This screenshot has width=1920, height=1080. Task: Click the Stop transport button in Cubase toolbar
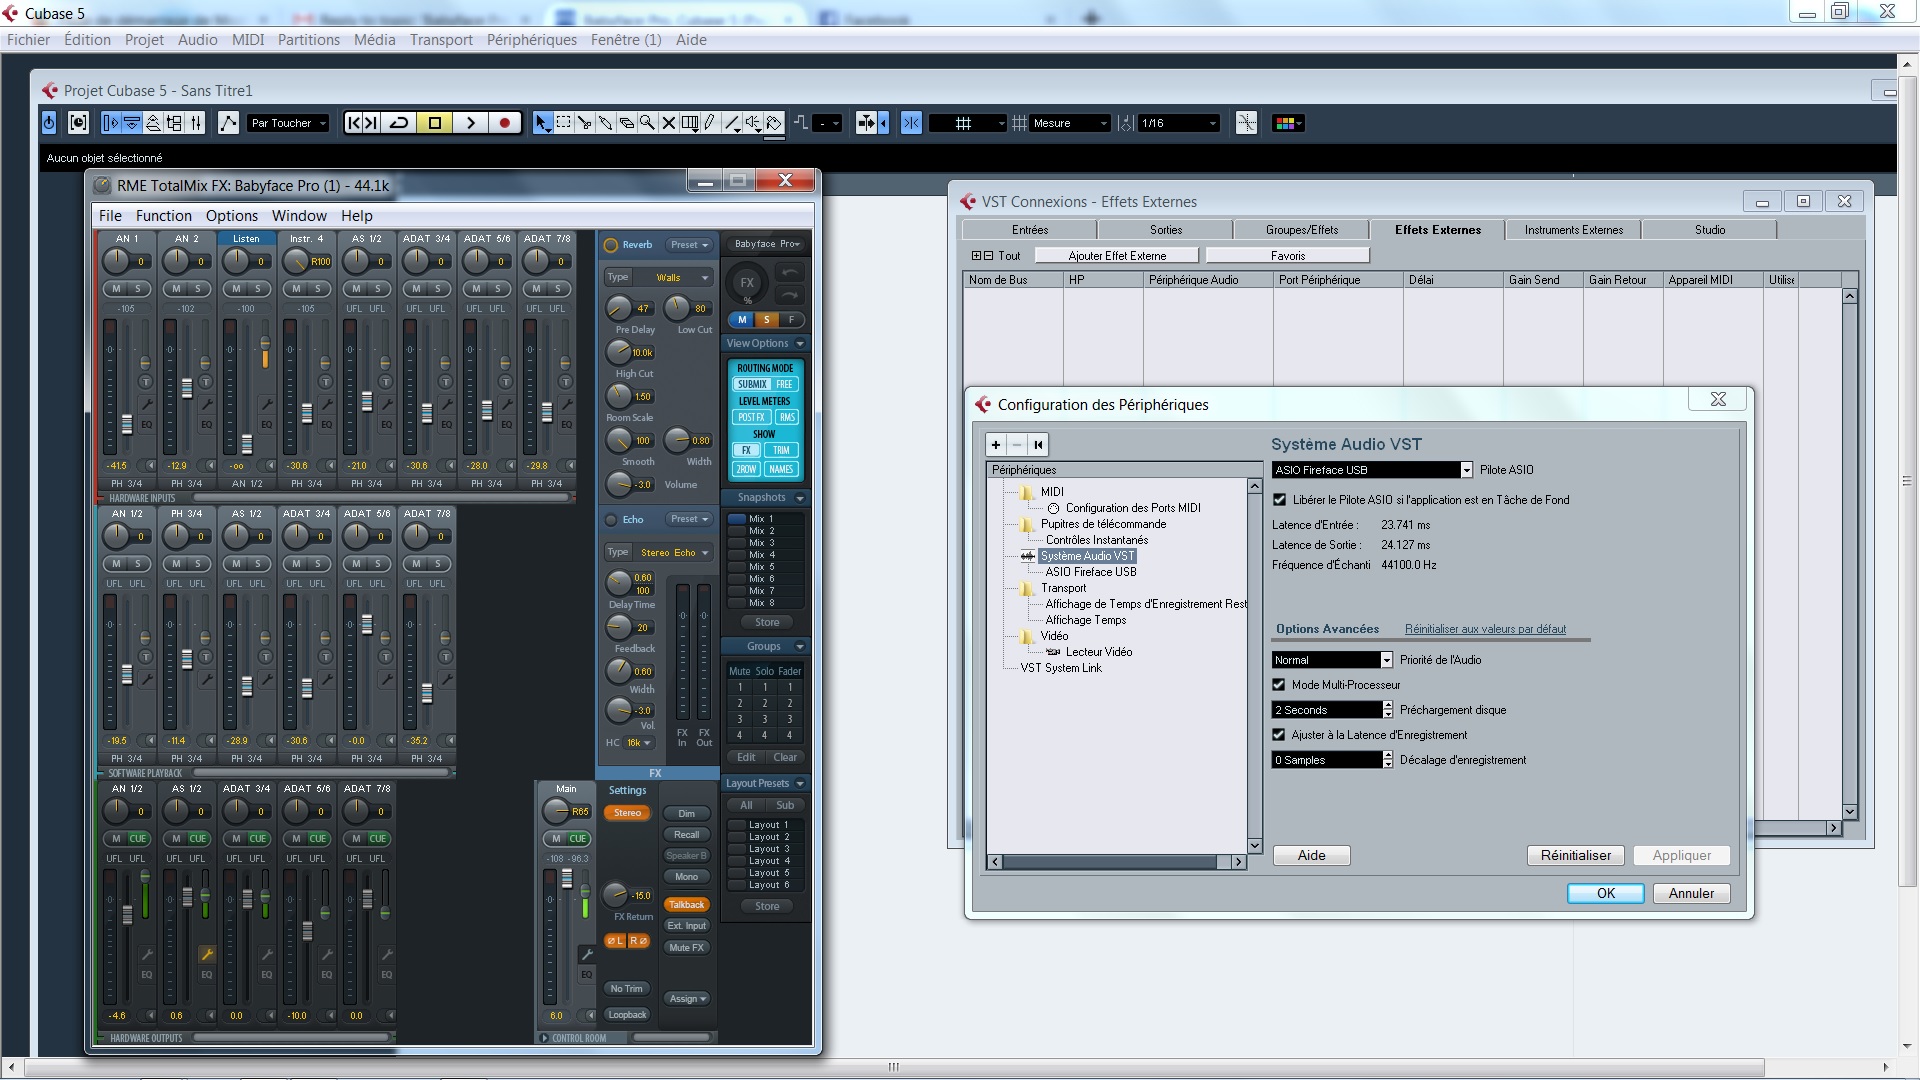435,123
